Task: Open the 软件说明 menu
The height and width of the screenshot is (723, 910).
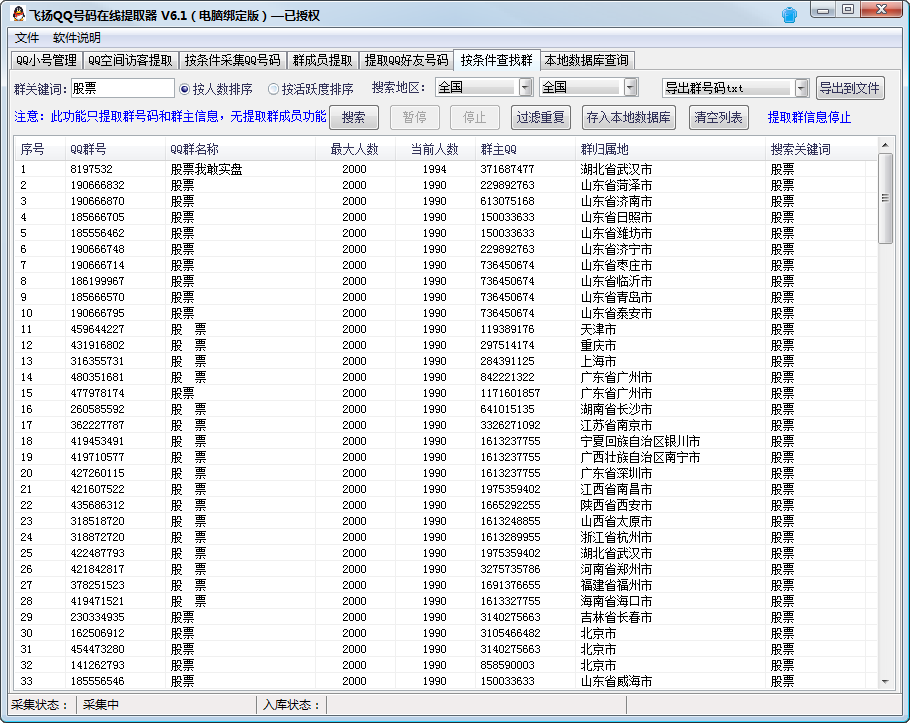Action: click(x=77, y=37)
